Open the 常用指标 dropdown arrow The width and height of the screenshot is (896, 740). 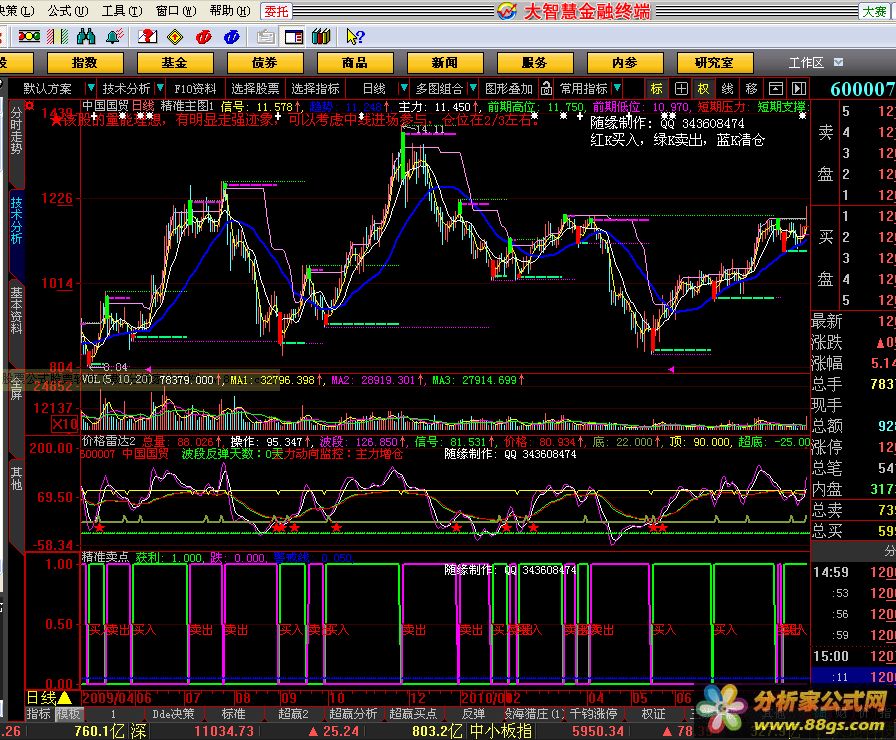(x=617, y=88)
